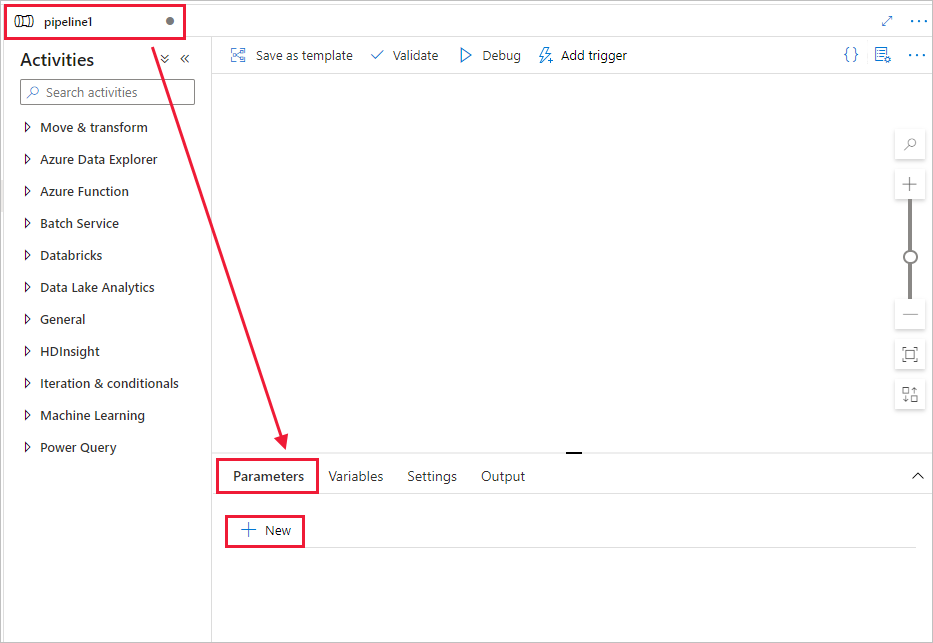Click the fit-to-canvas zoom icon
Viewport: 933px width, 643px height.
pos(909,354)
